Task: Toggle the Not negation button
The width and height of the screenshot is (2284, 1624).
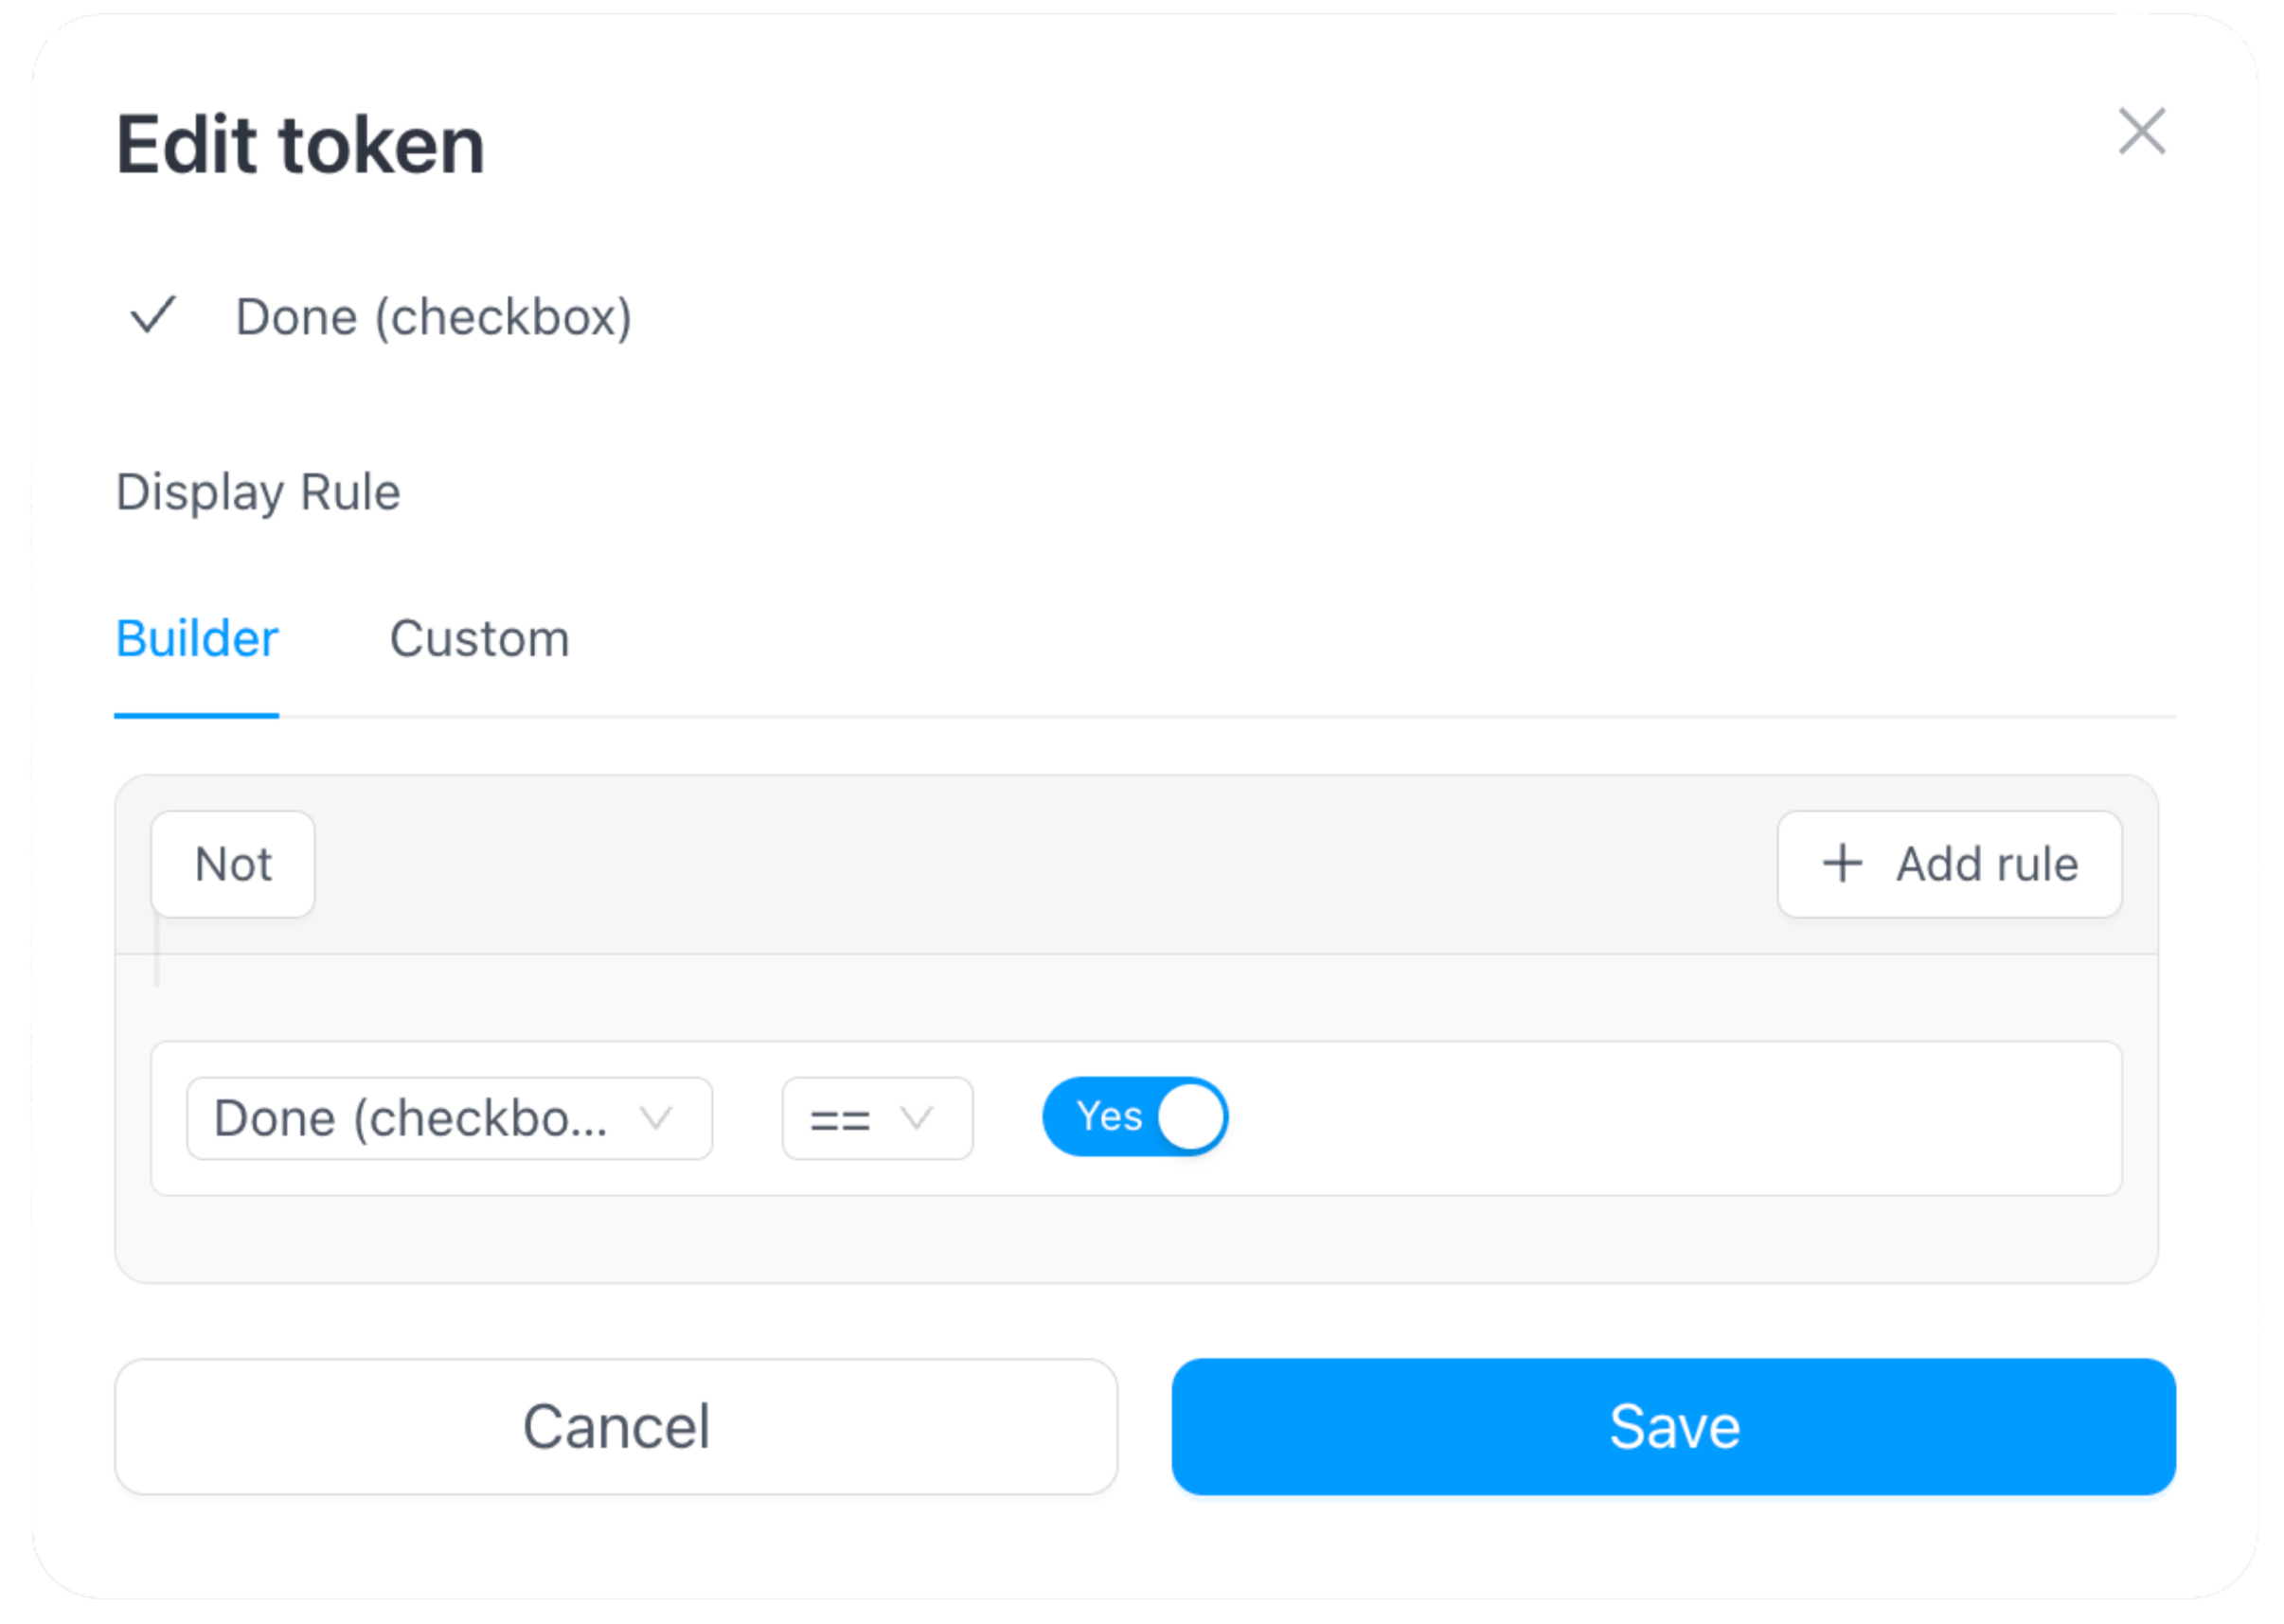Action: point(233,864)
